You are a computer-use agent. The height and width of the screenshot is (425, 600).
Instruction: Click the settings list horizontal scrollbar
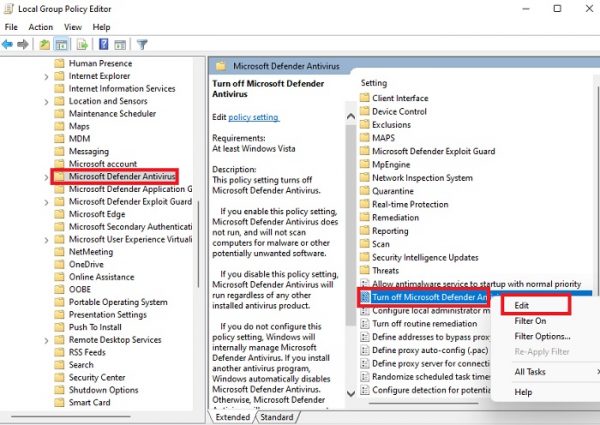coord(424,403)
